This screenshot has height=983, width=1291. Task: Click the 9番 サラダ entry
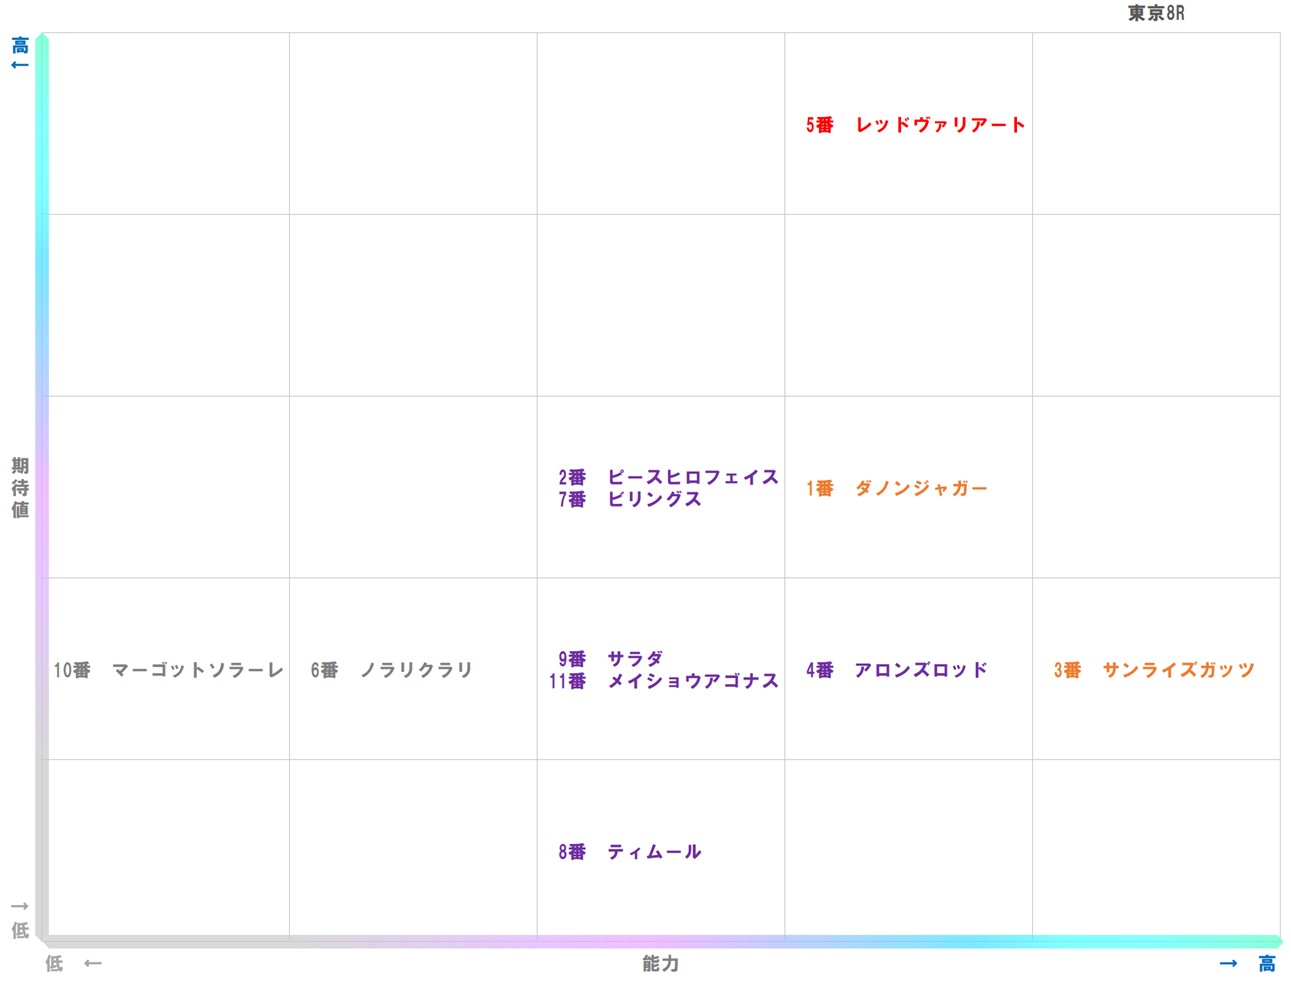(x=610, y=659)
